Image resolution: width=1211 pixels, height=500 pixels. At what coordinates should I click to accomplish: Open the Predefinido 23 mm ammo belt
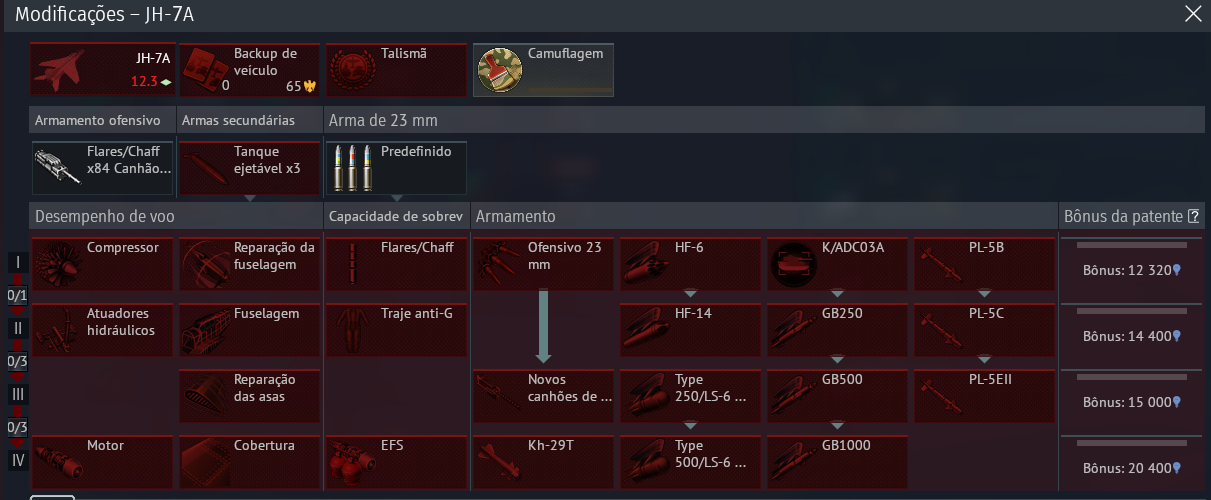[396, 168]
